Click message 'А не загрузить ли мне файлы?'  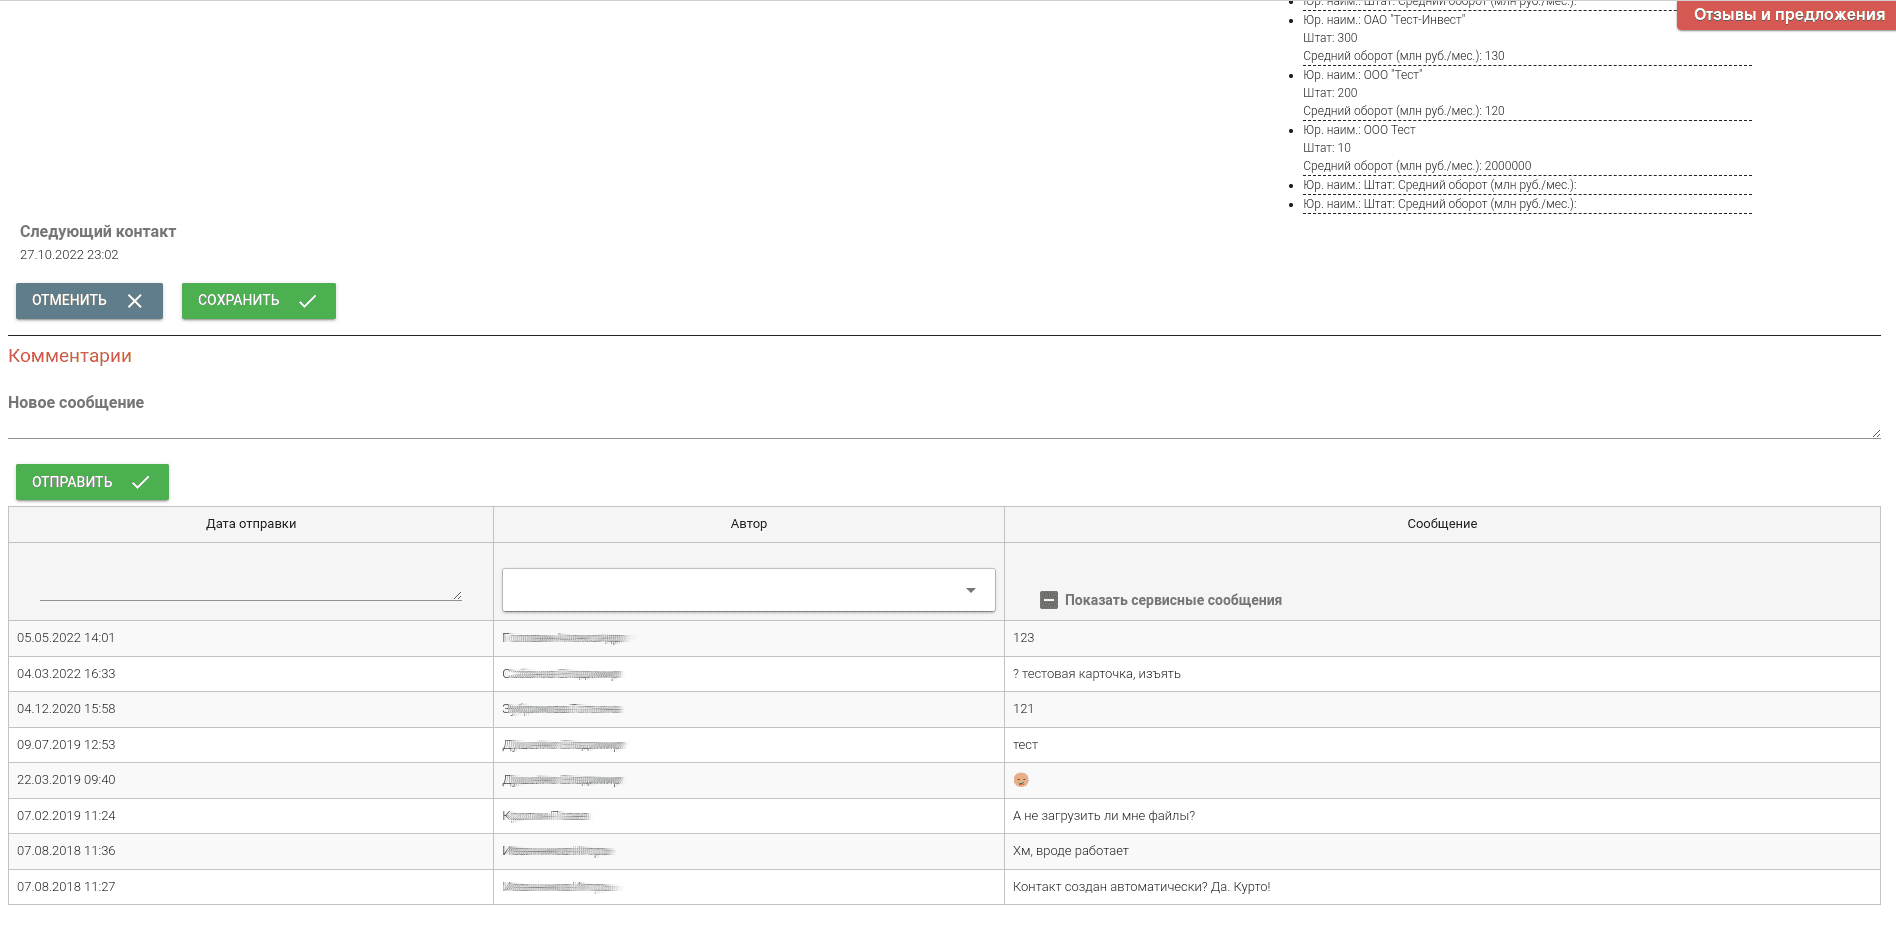(x=1103, y=816)
